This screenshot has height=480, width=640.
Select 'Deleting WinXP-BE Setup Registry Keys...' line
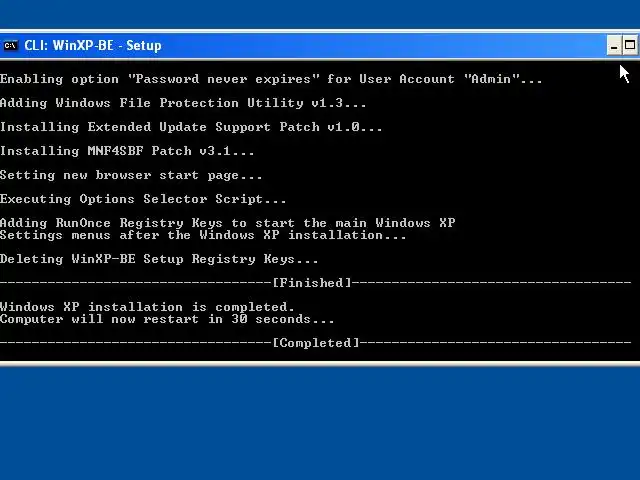[x=159, y=259]
